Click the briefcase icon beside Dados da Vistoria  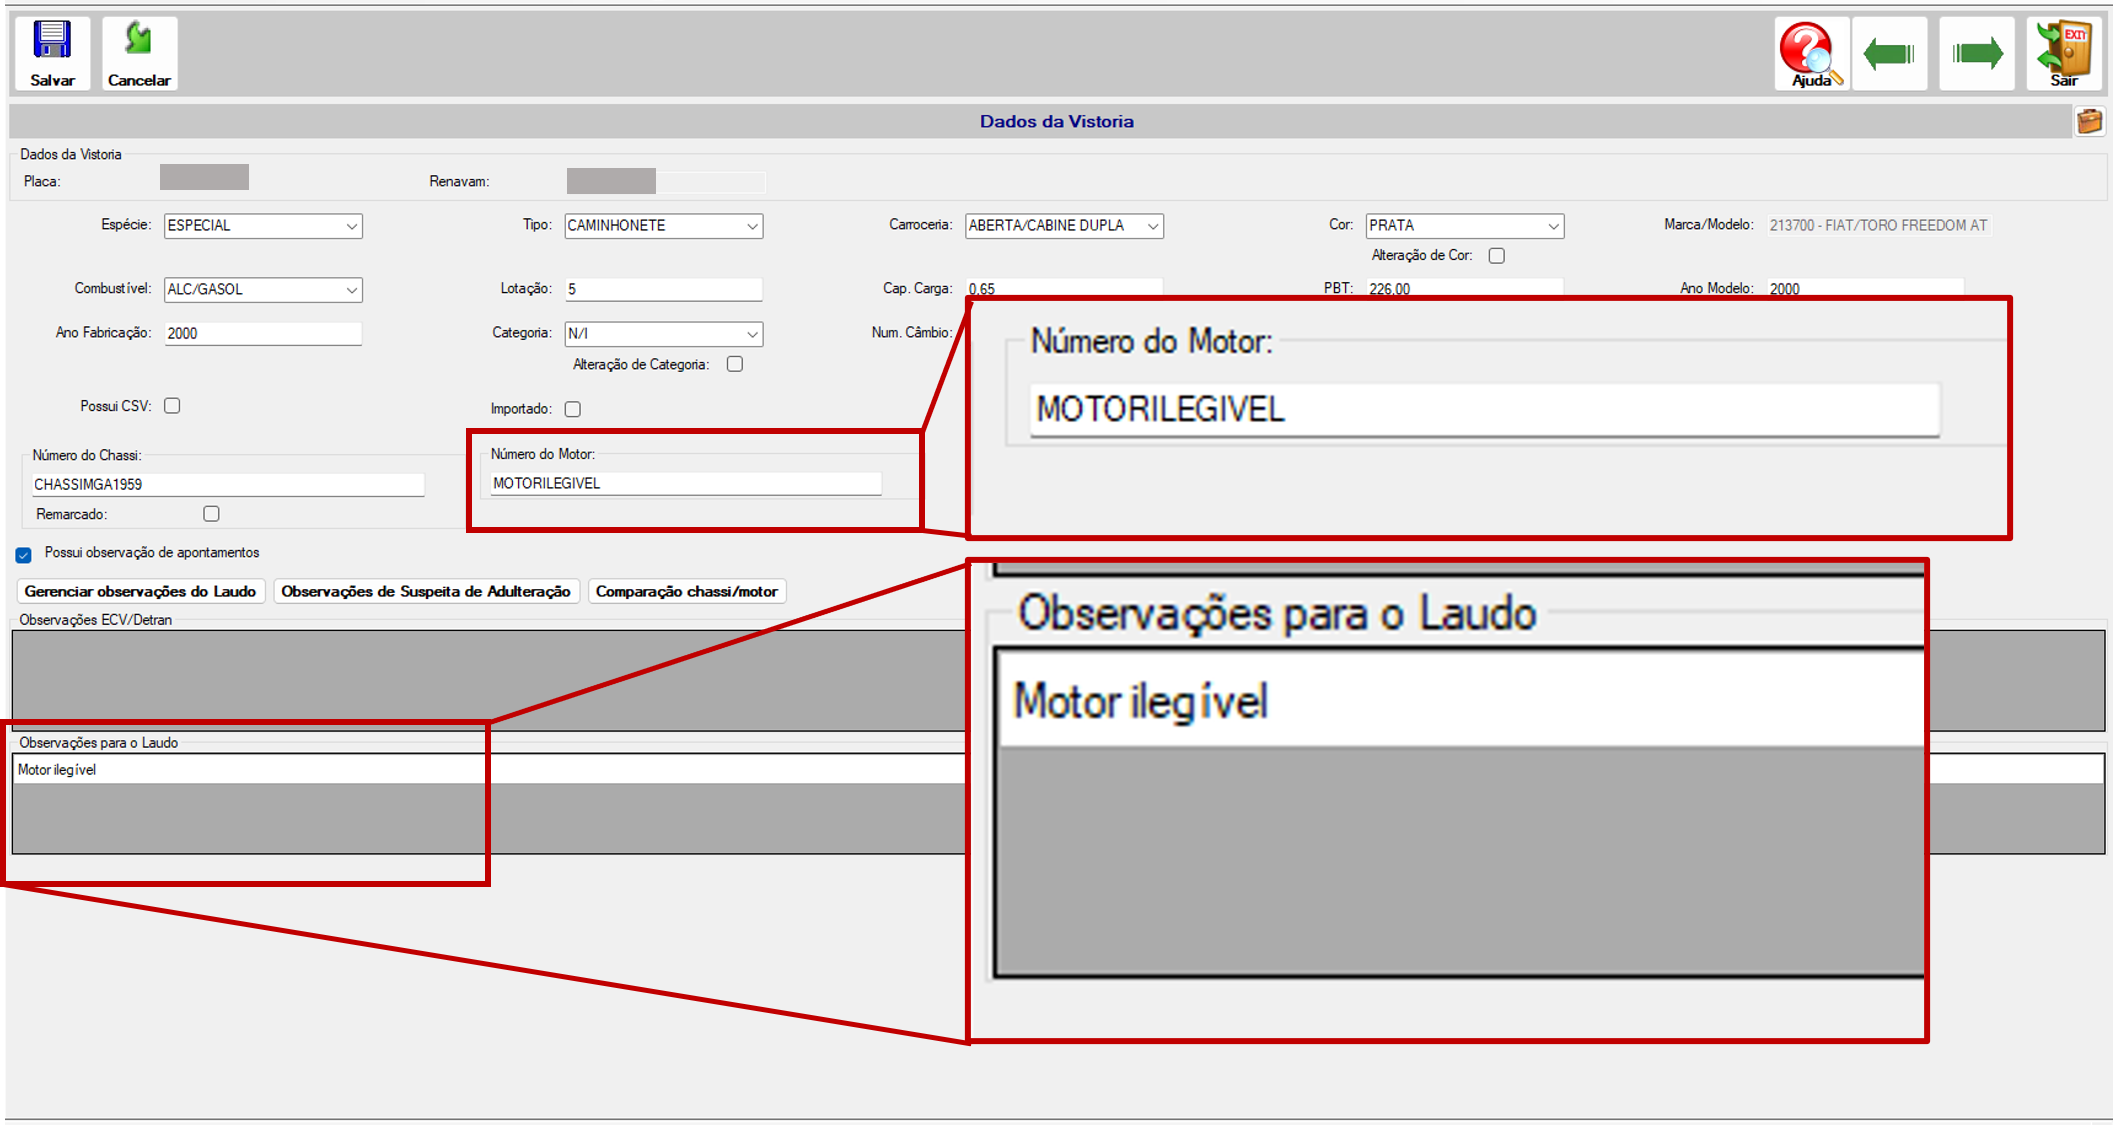[x=2089, y=121]
